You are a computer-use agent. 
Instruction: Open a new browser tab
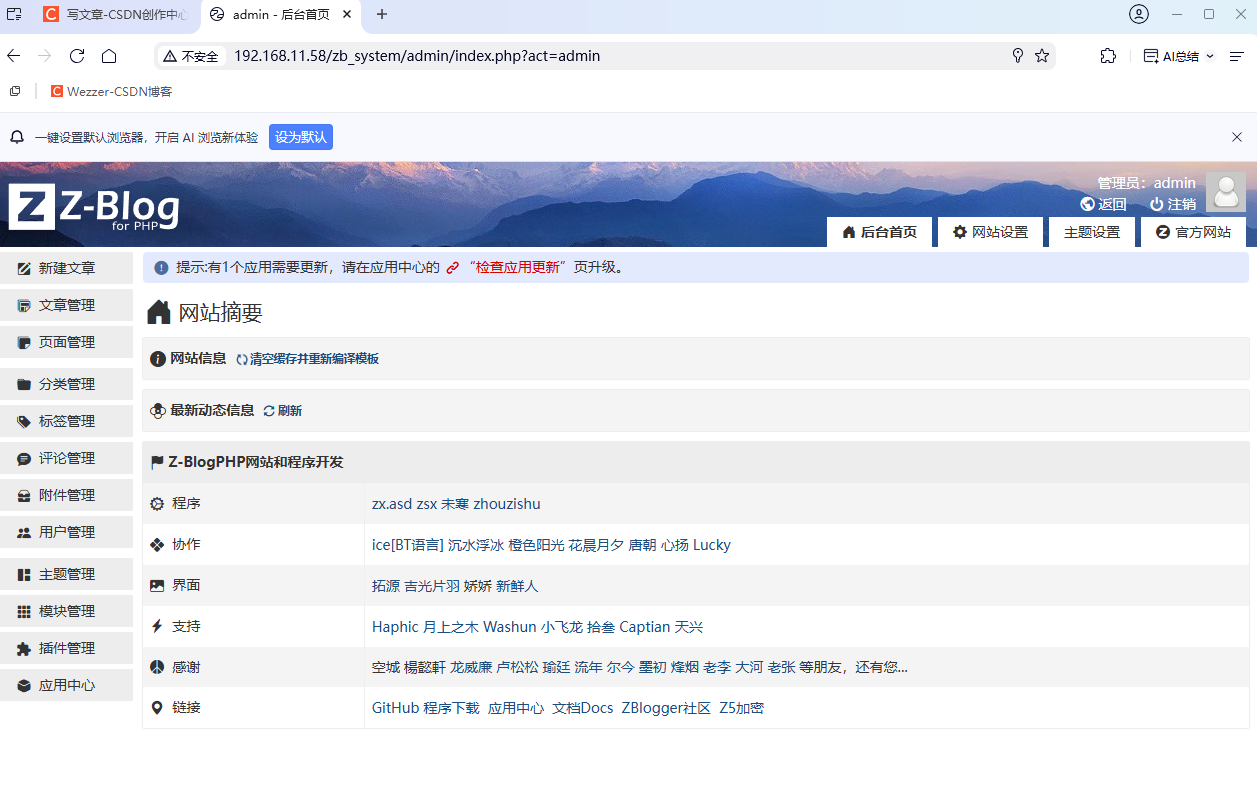click(x=382, y=14)
